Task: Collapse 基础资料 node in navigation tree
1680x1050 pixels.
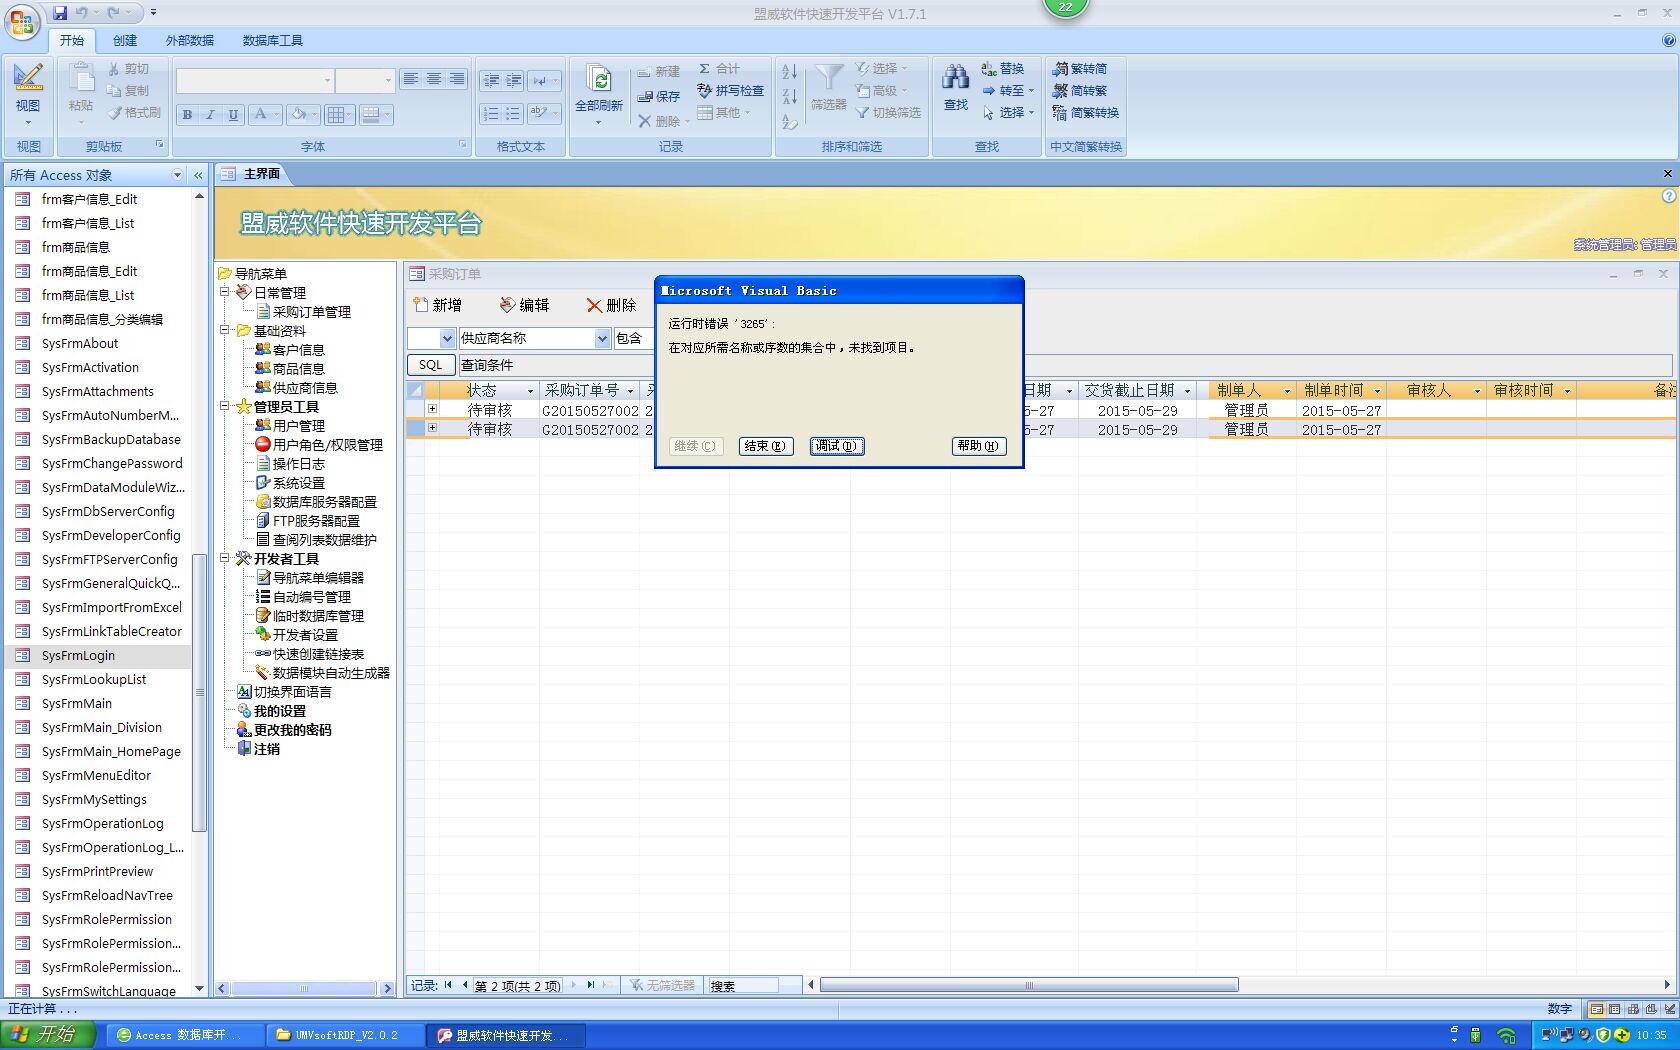Action: tap(225, 330)
